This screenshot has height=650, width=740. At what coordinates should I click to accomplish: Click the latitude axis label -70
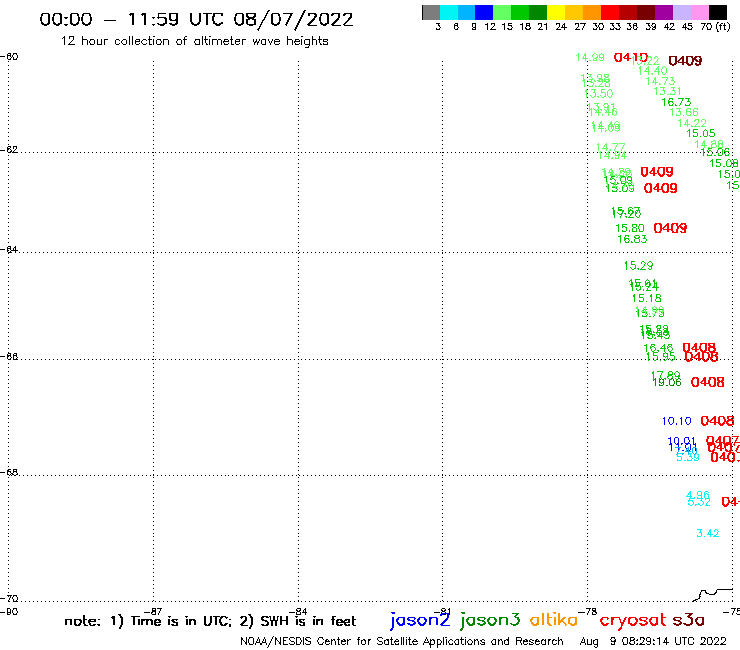point(9,599)
